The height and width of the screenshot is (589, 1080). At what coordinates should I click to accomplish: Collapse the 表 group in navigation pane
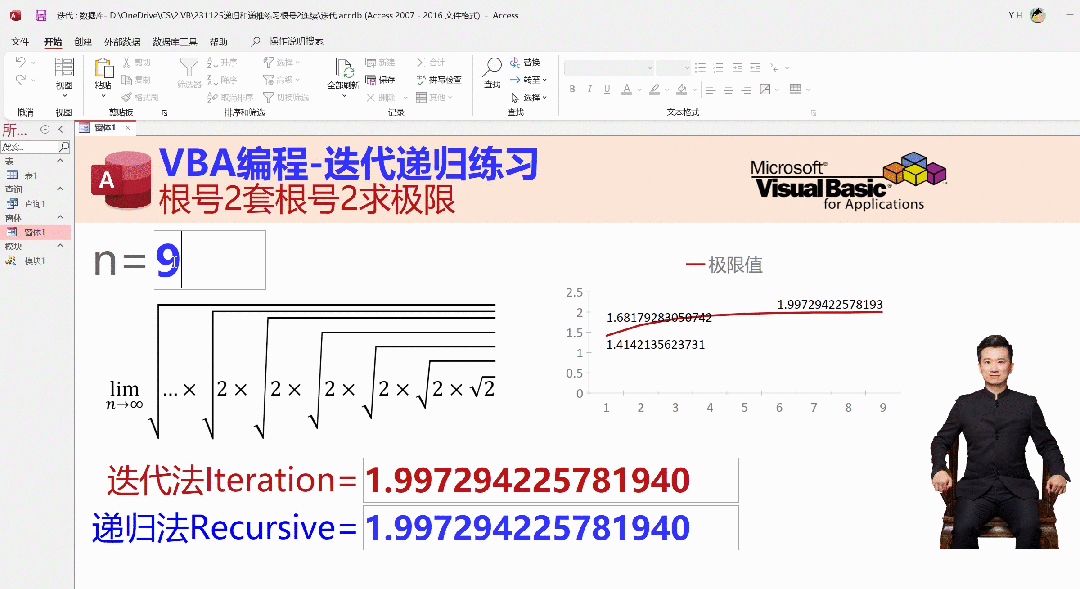coord(60,161)
